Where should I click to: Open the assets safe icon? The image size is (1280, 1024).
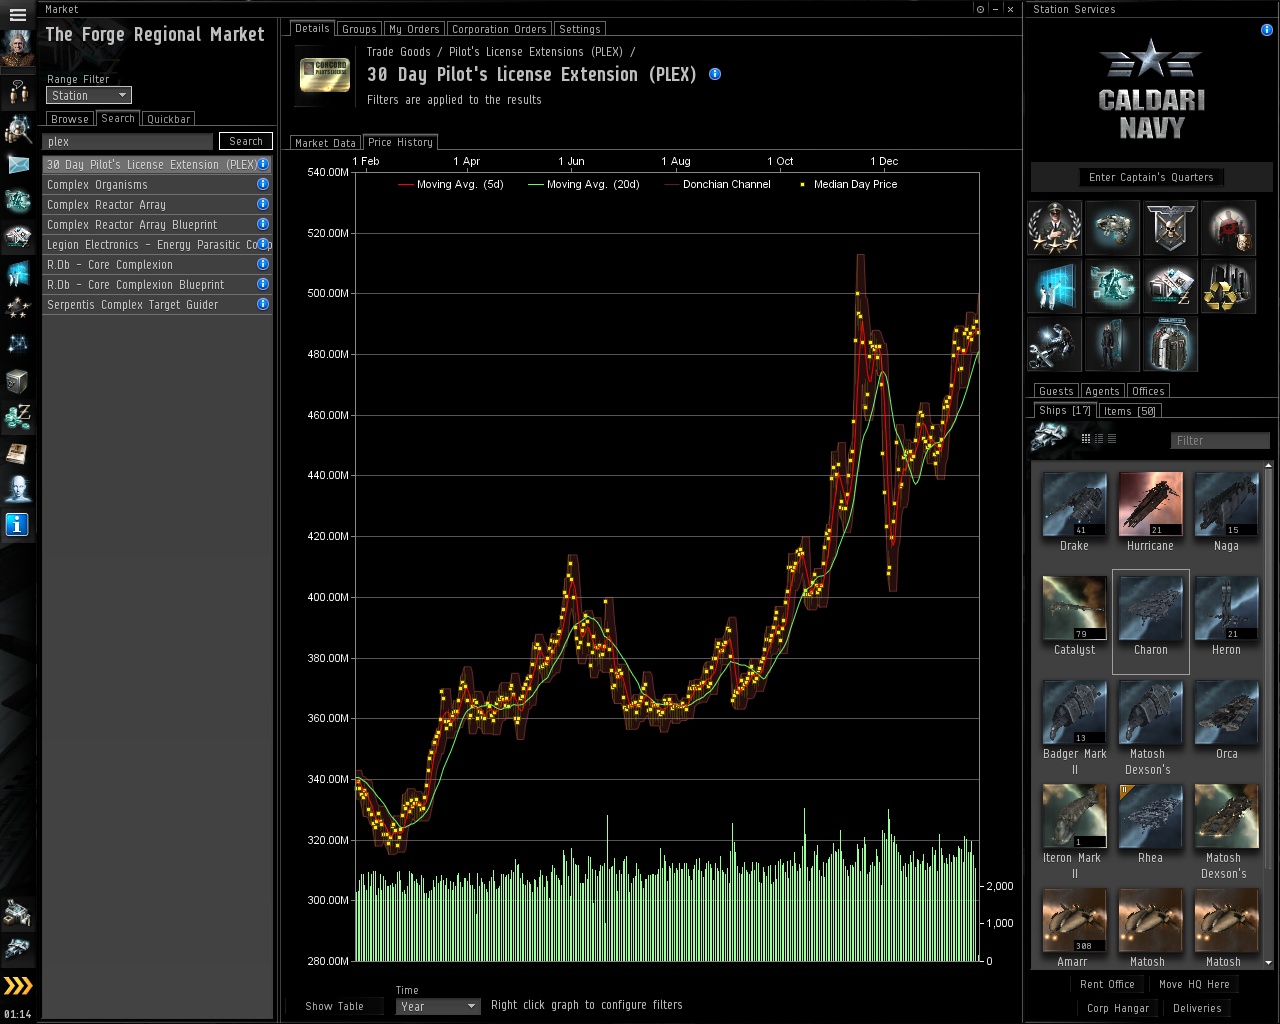click(x=17, y=381)
